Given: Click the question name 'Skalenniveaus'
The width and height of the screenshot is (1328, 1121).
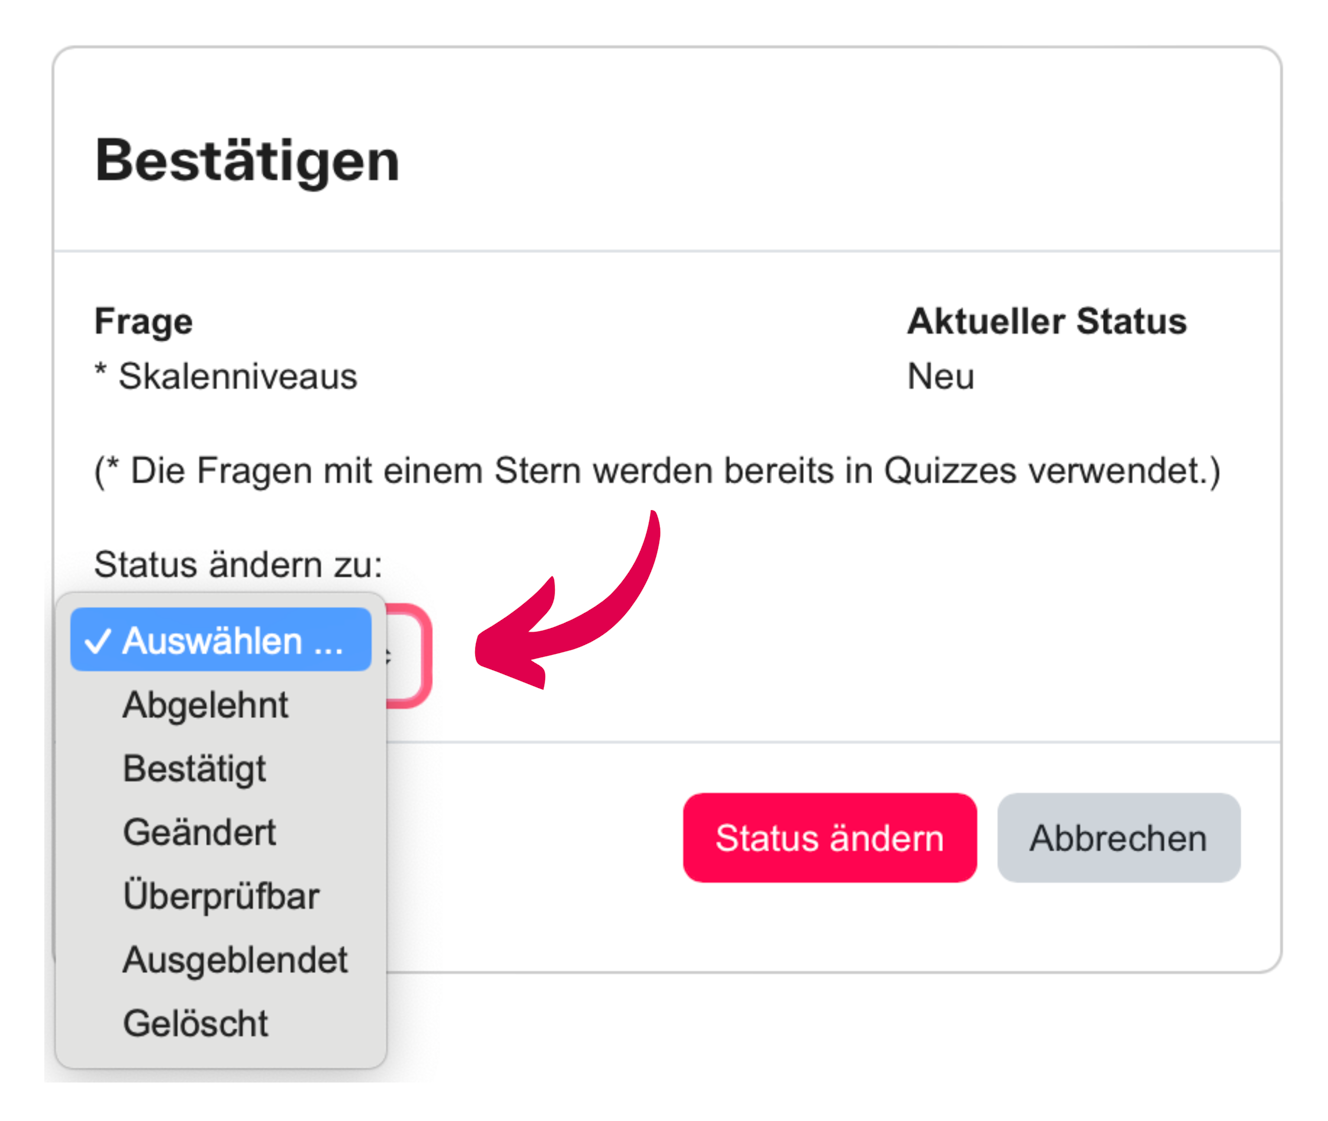Looking at the screenshot, I should (x=238, y=377).
